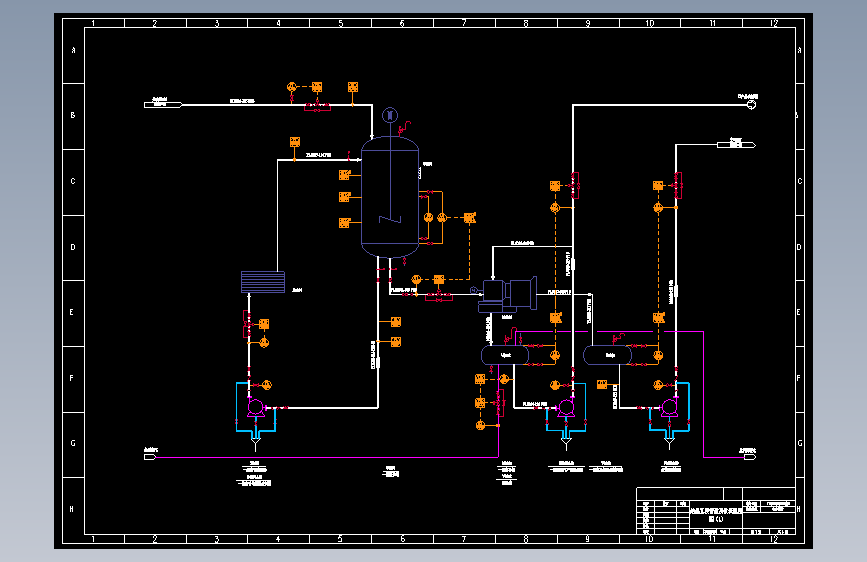Click the upper orange box on the vessel bottom outlet pipe

click(x=395, y=321)
